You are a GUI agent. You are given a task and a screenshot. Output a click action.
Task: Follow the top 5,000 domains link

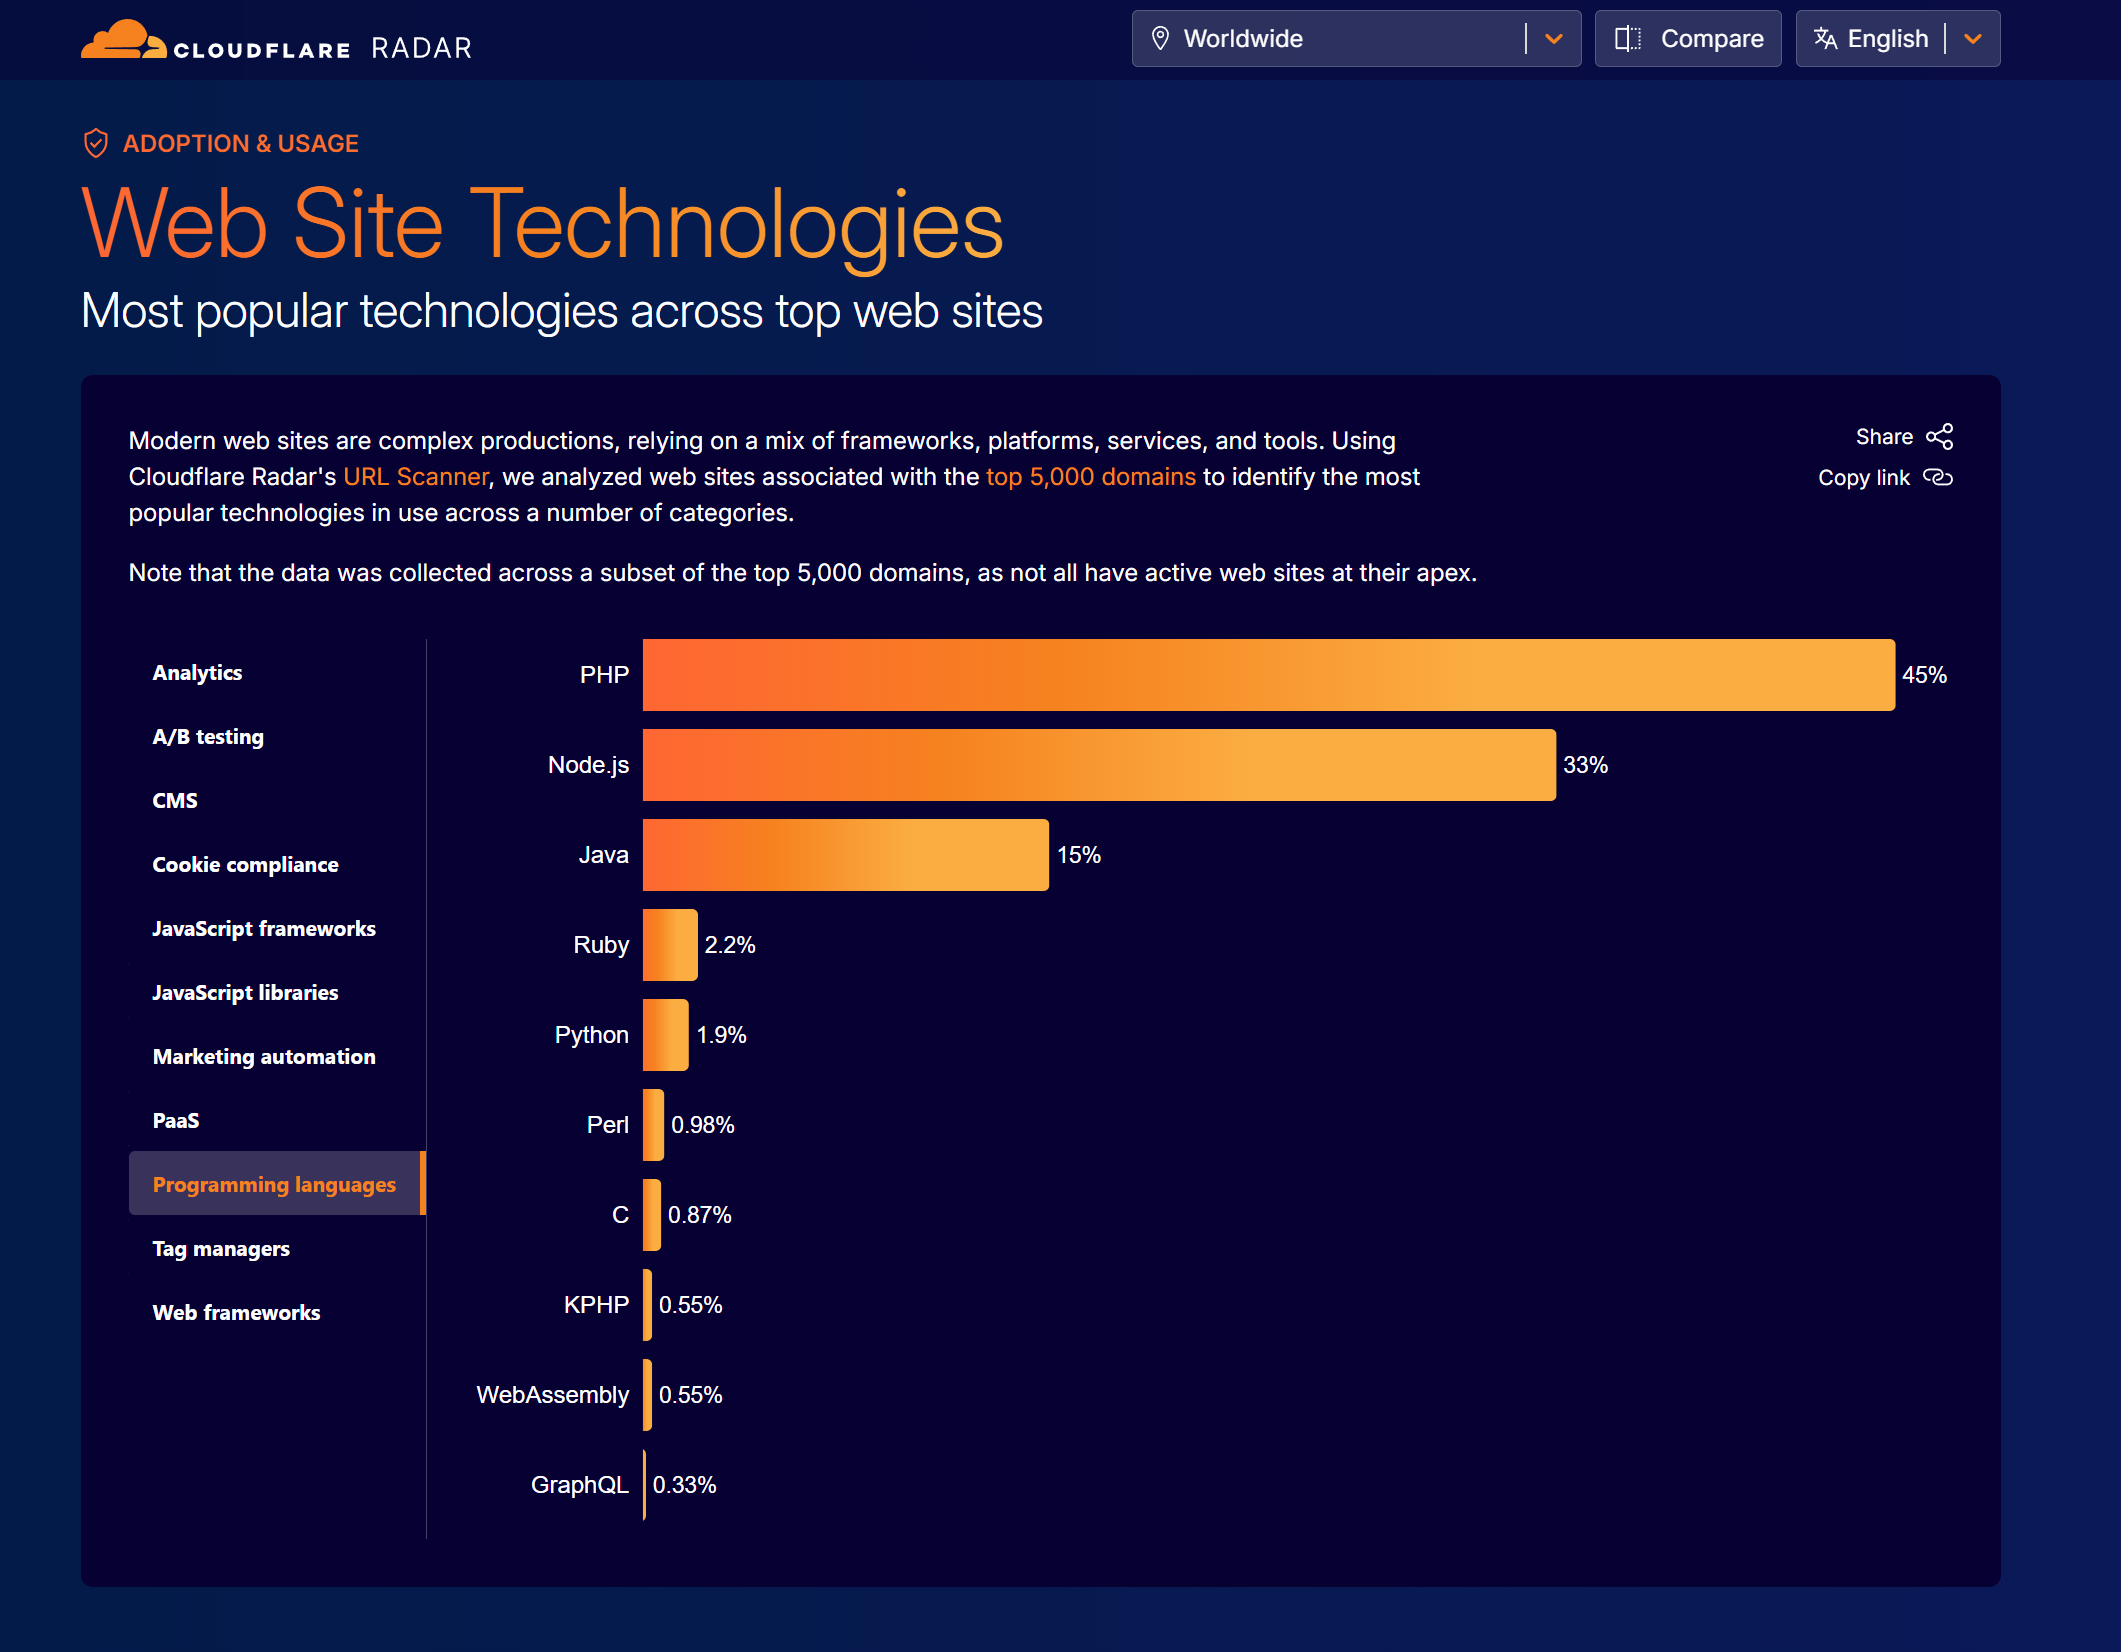1090,477
